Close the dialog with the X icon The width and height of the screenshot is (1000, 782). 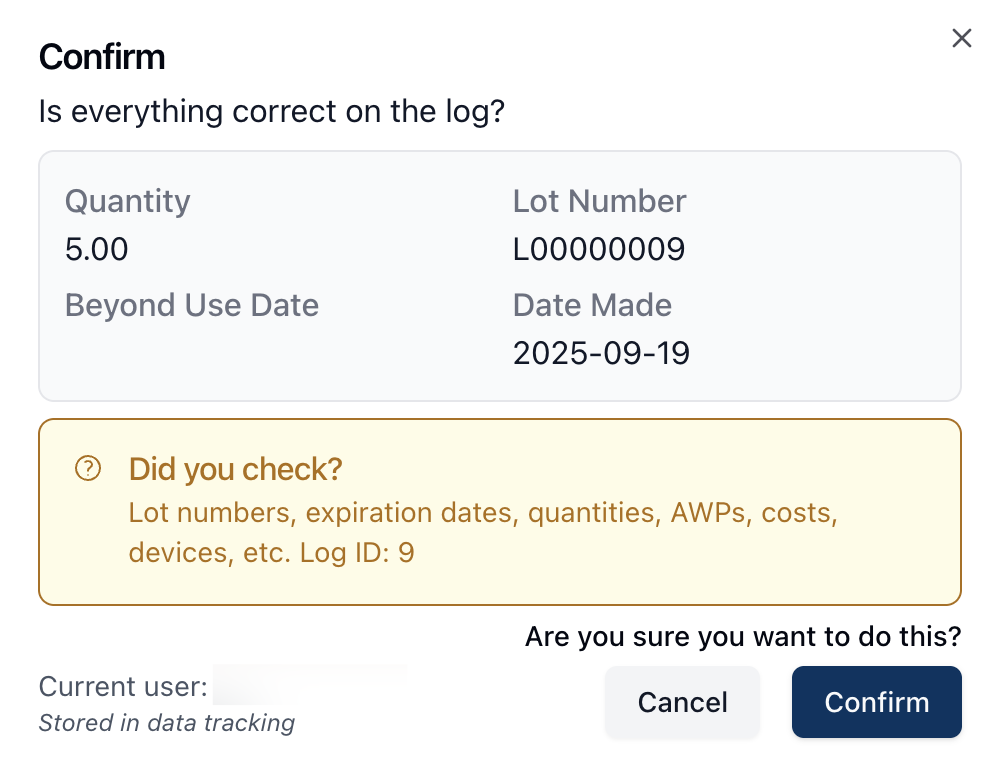(x=961, y=38)
